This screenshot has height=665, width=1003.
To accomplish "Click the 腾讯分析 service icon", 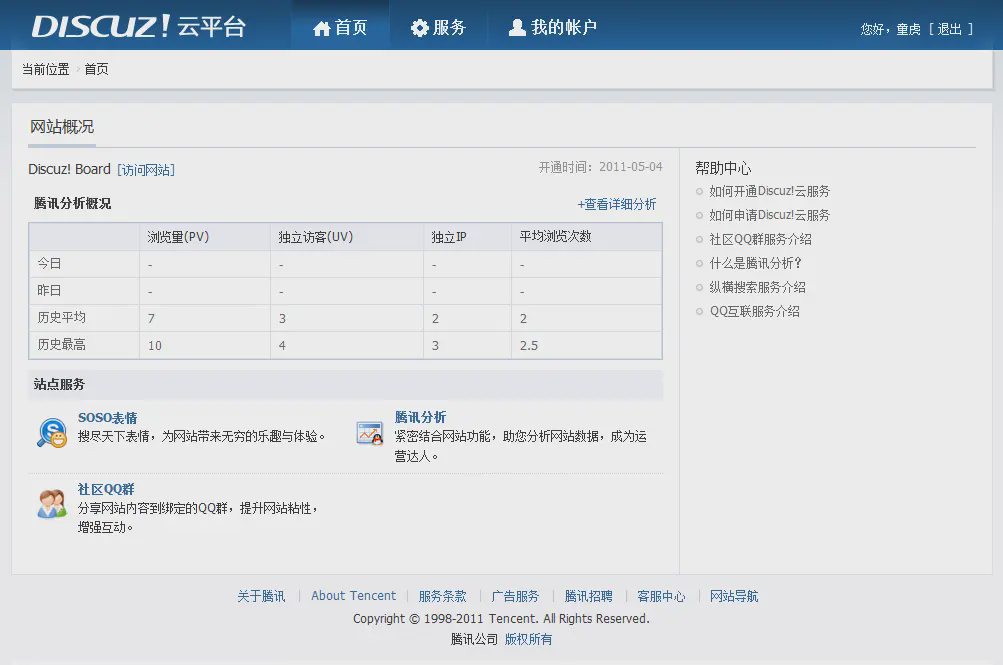I will [369, 432].
